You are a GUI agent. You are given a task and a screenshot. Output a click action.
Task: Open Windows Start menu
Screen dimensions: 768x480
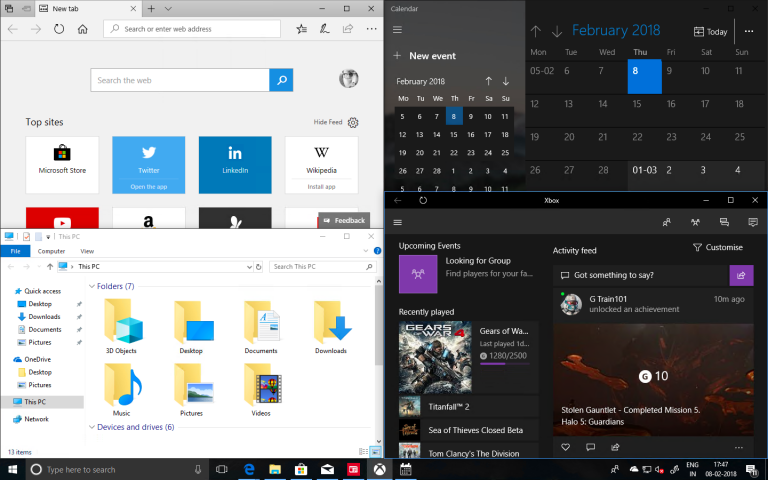tap(12, 469)
